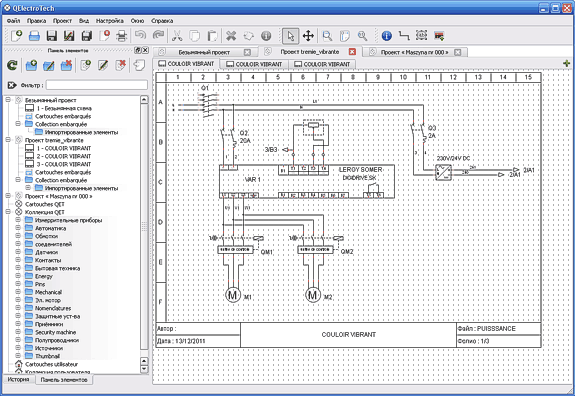575x396 pixels.
Task: Expand the Mechanical folder
Action: [x=18, y=292]
